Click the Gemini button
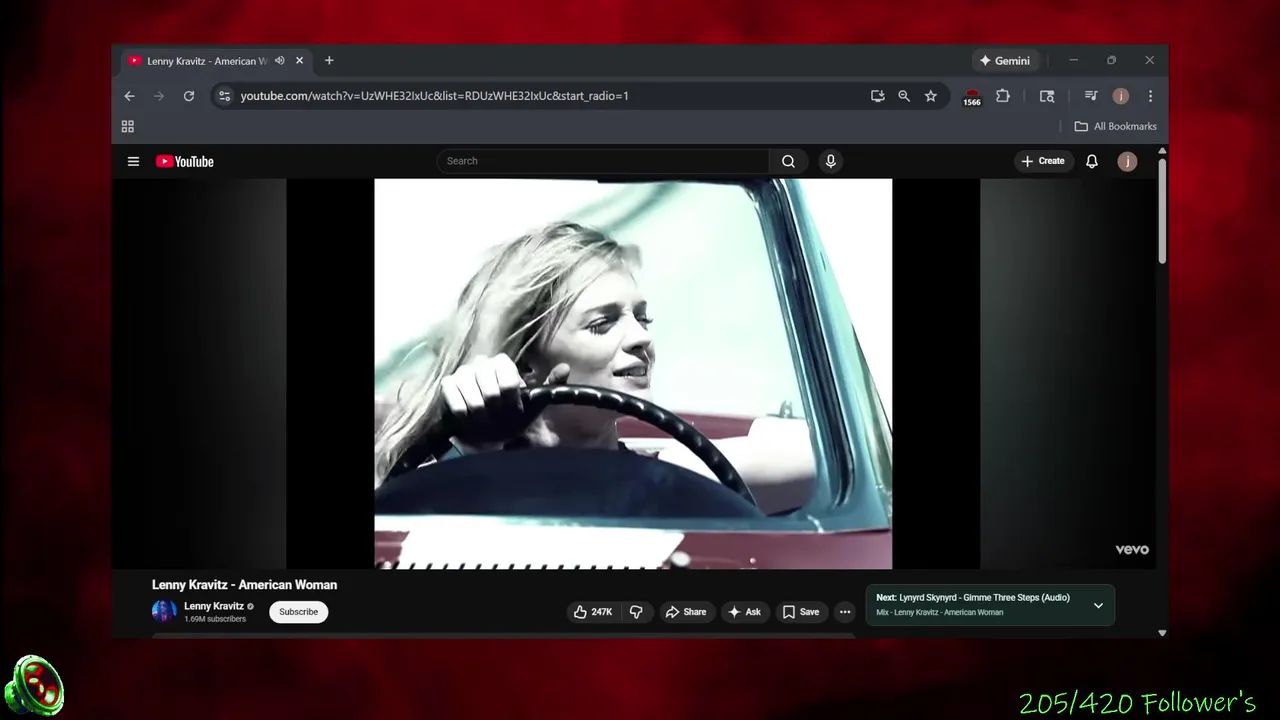1280x720 pixels. click(x=1005, y=61)
